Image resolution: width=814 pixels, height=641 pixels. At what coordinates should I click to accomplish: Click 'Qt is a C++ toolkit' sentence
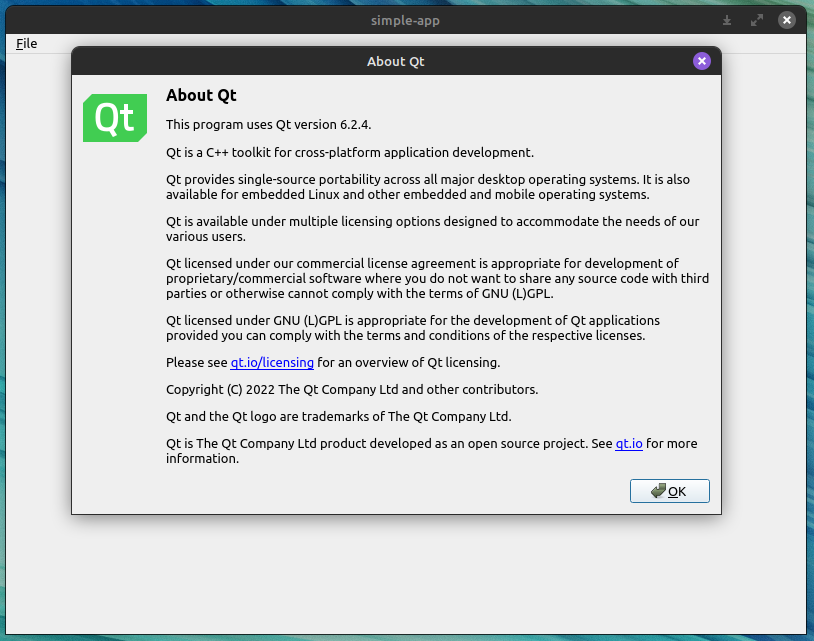(x=350, y=153)
